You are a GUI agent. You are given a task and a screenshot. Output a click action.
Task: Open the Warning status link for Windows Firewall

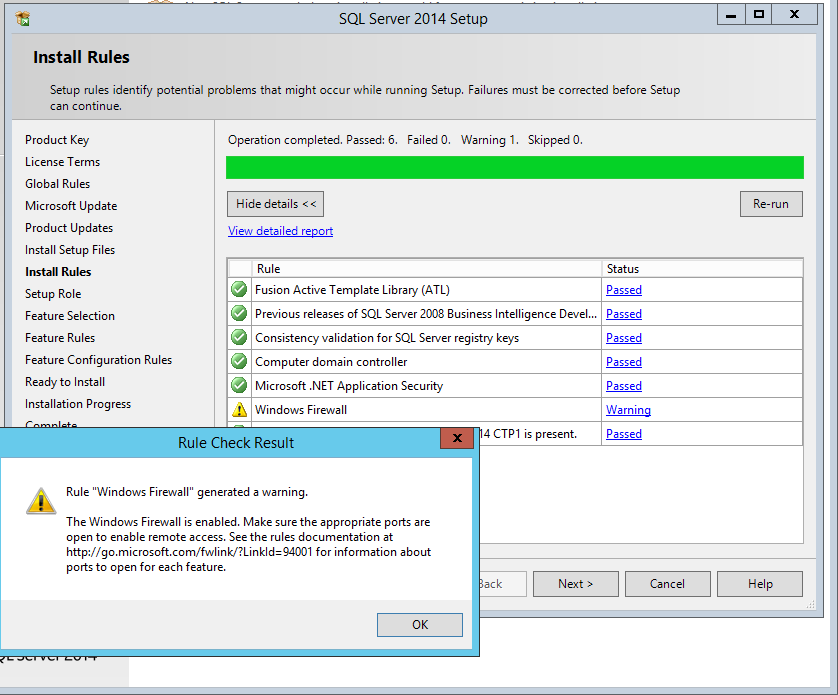pos(628,410)
